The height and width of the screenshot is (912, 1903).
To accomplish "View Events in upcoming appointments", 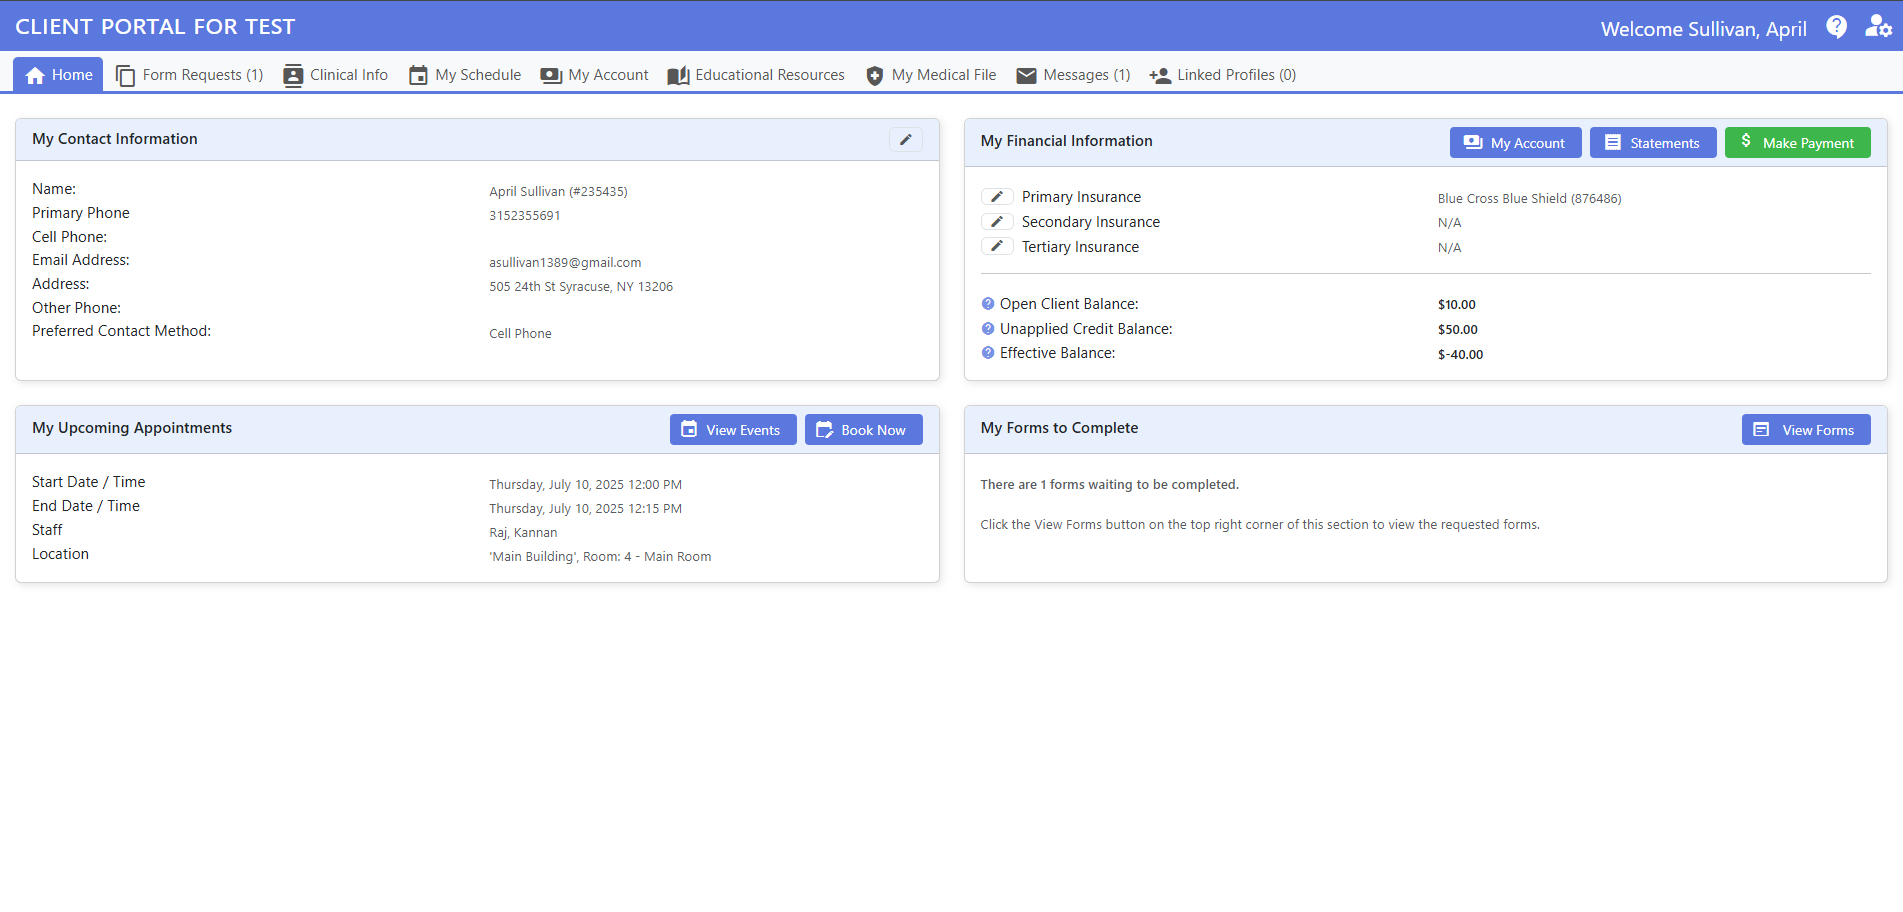I will click(733, 429).
